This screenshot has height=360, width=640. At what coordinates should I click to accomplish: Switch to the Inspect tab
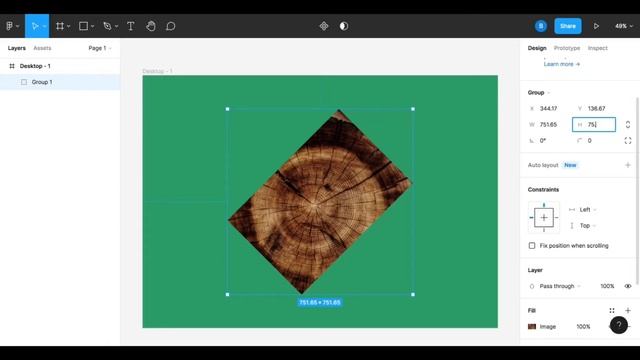pos(598,48)
